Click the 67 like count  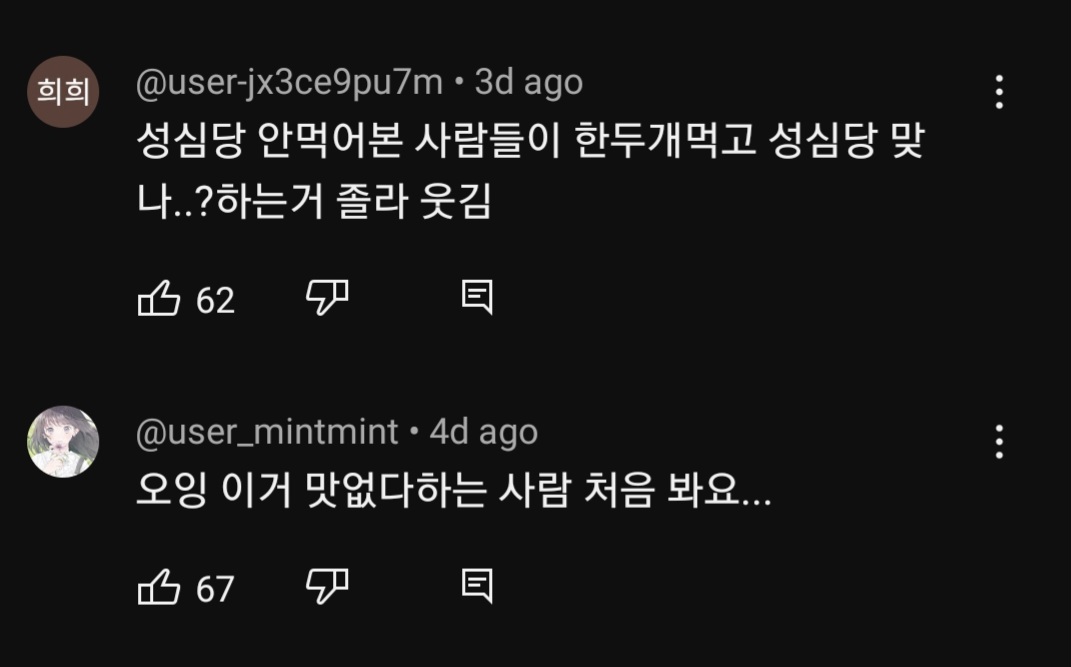[x=215, y=588]
